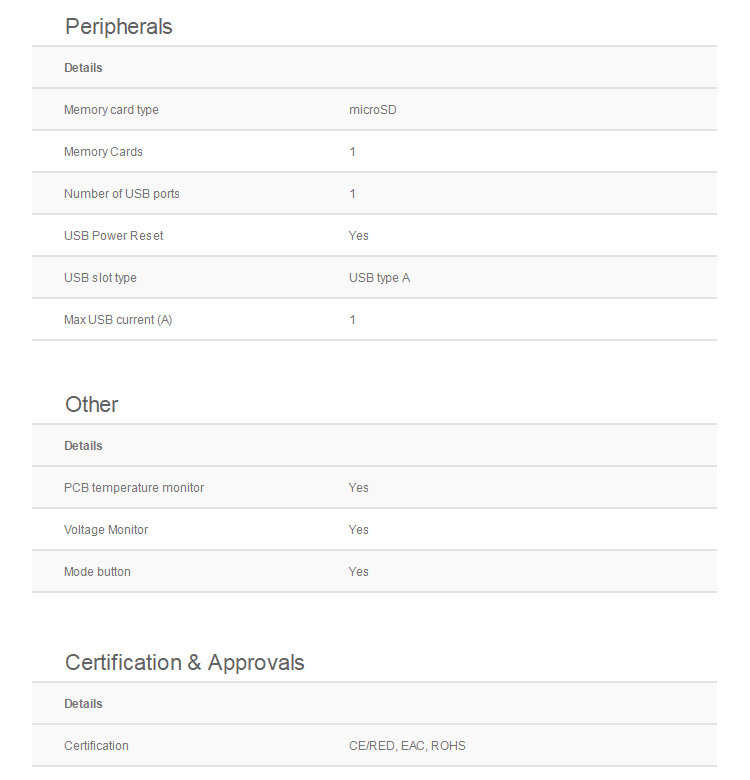Click the Voltage Monitor row label
750x780 pixels.
point(106,530)
